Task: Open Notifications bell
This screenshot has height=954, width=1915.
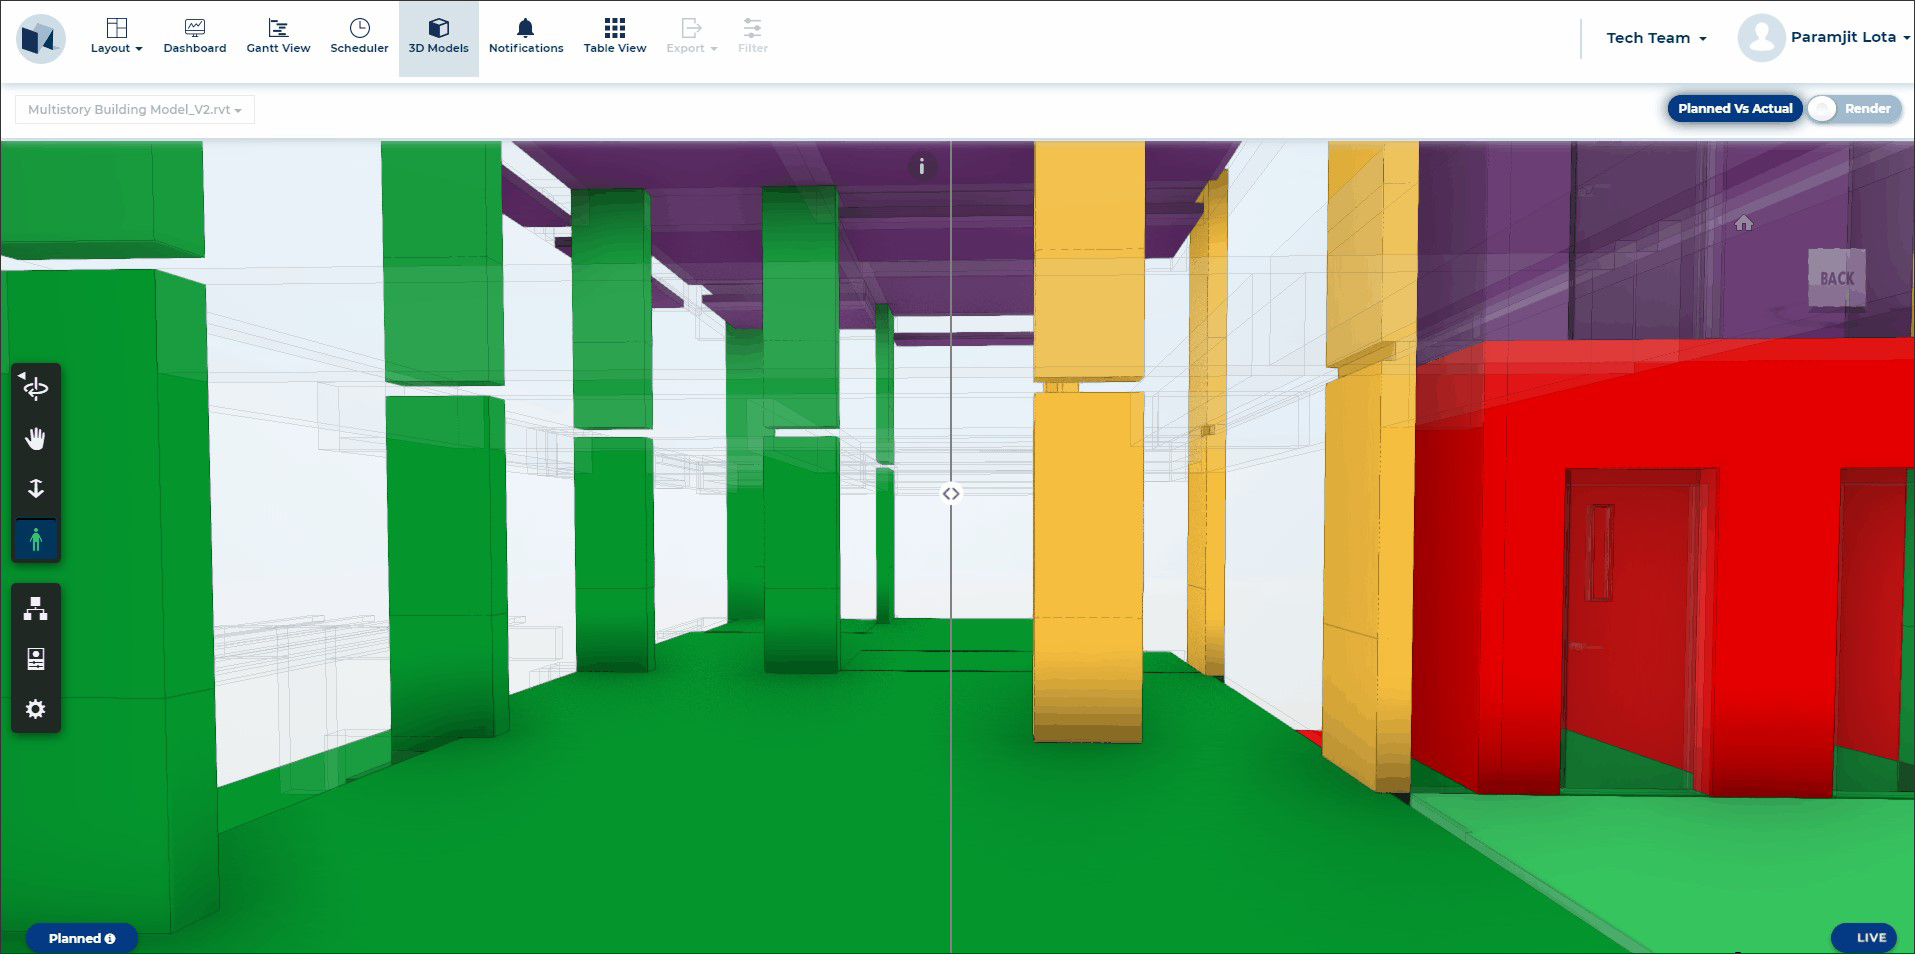Action: pyautogui.click(x=526, y=37)
